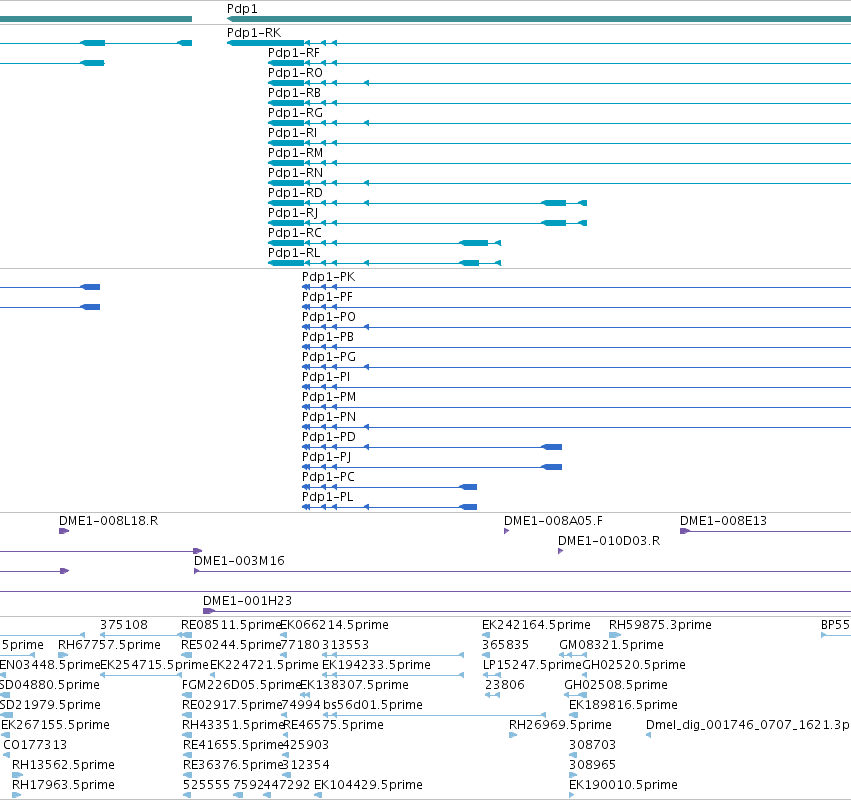Viewport: 851px width, 800px height.
Task: Select the RE08511.5prime EST label
Action: pyautogui.click(x=231, y=625)
